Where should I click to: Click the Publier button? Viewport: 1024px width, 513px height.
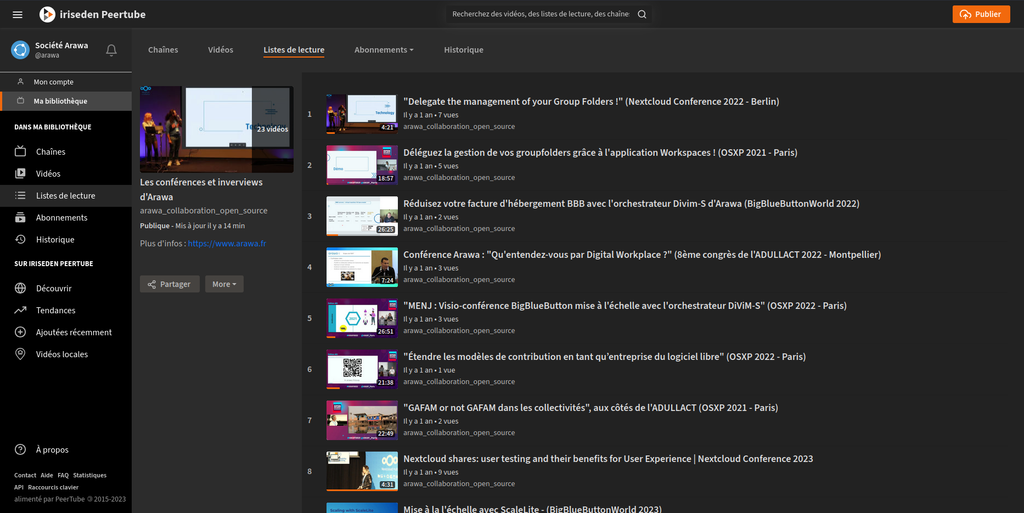[x=981, y=14]
